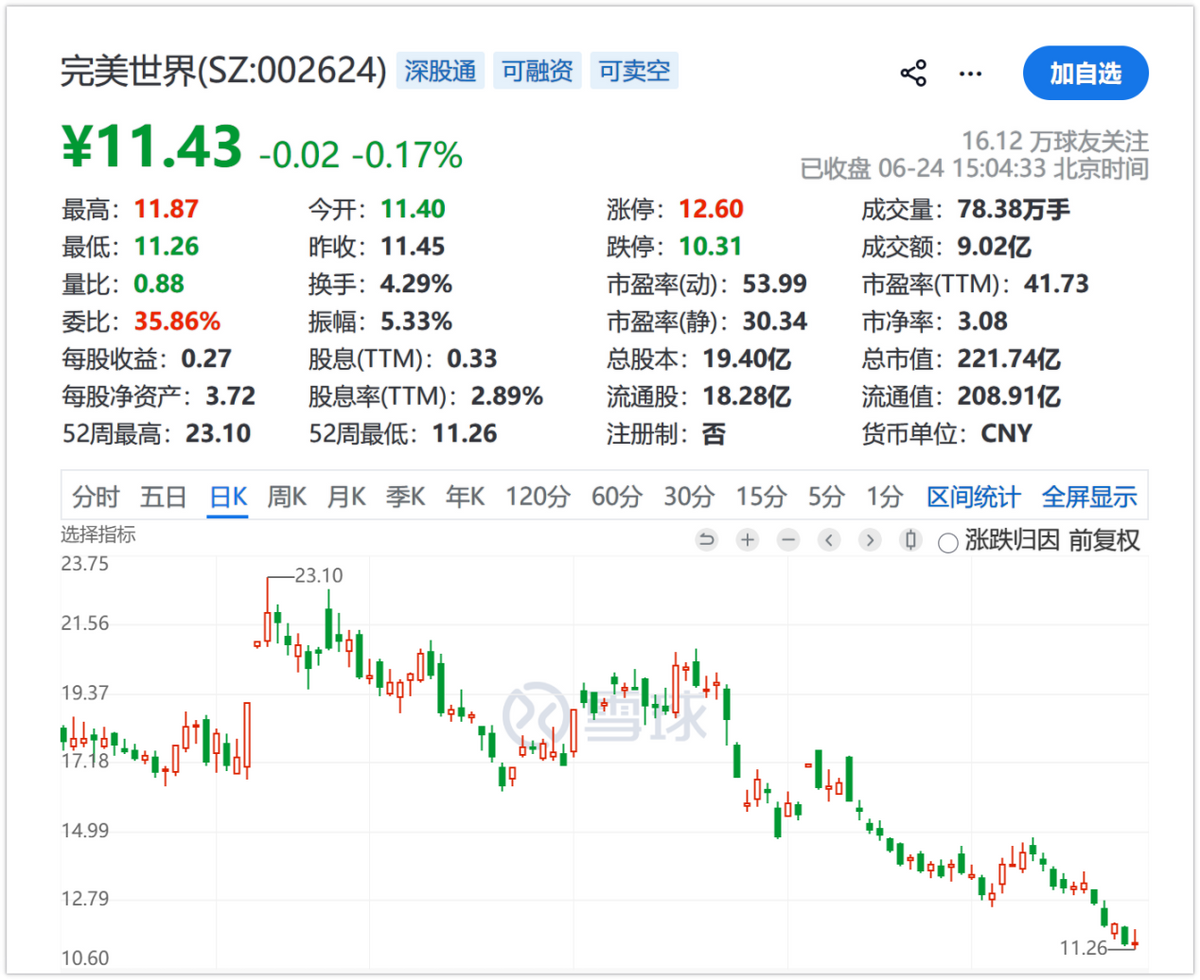
Task: Click the 流通值 value 208.91亿
Action: [1009, 396]
